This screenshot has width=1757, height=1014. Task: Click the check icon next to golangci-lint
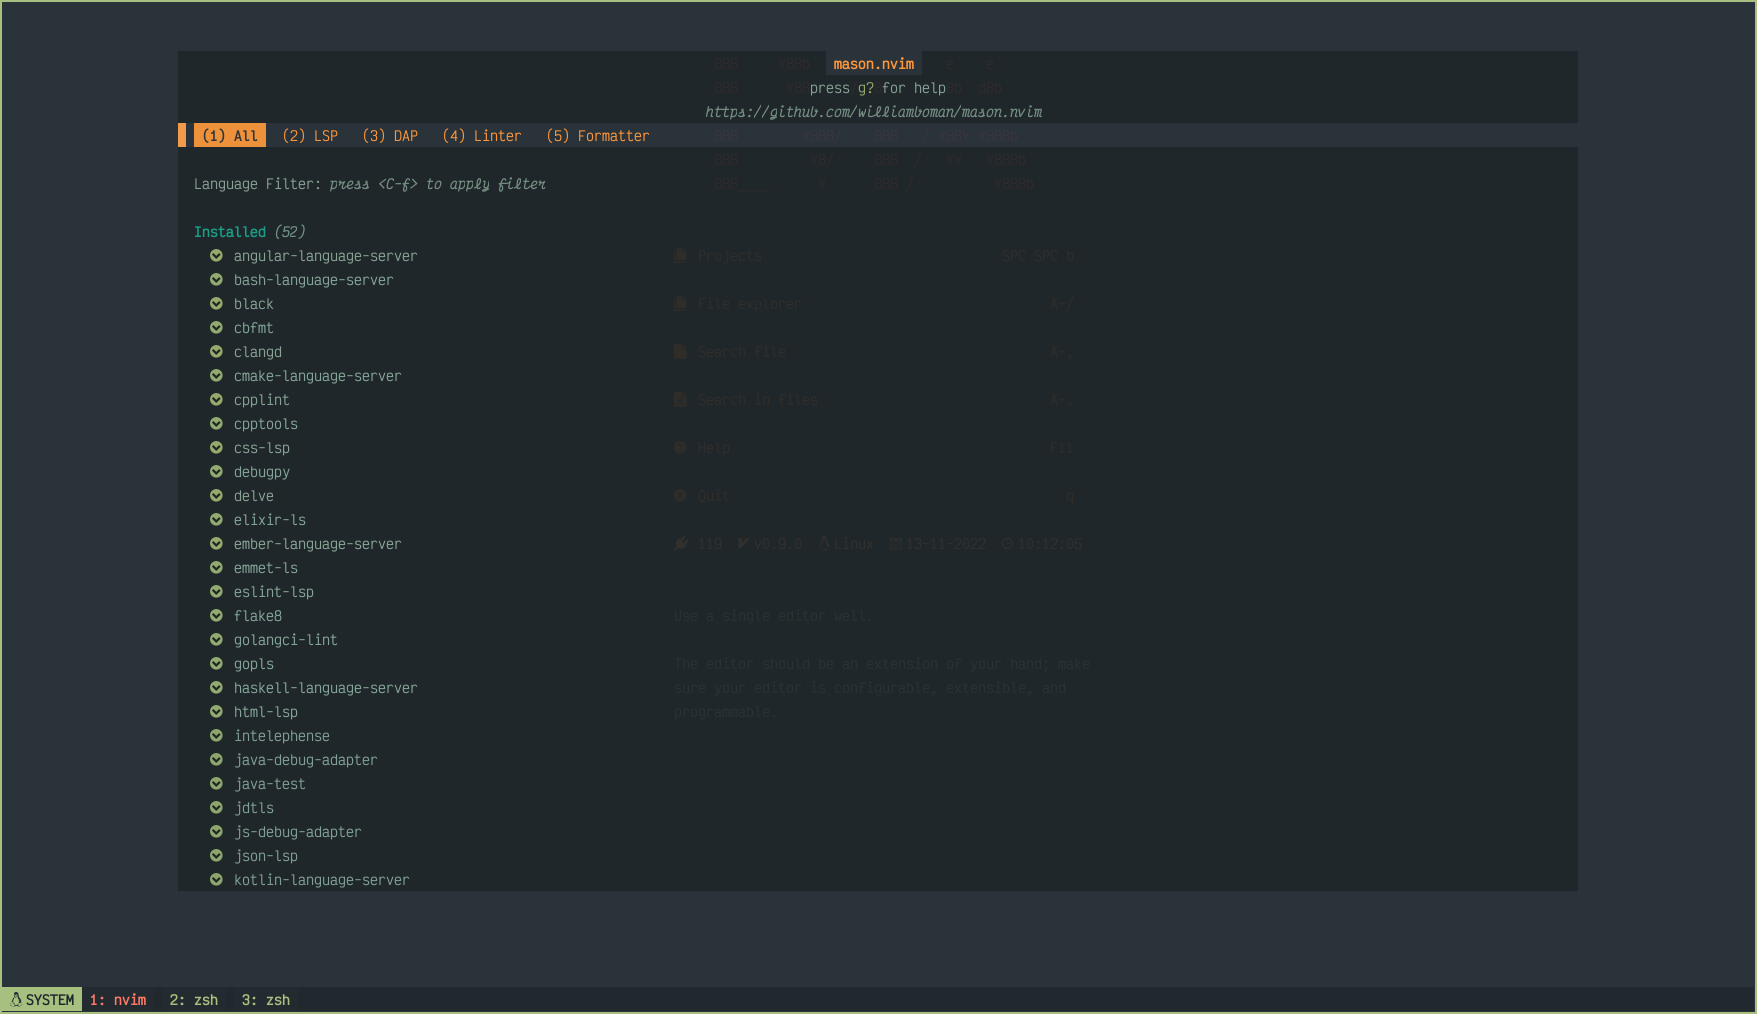(216, 640)
